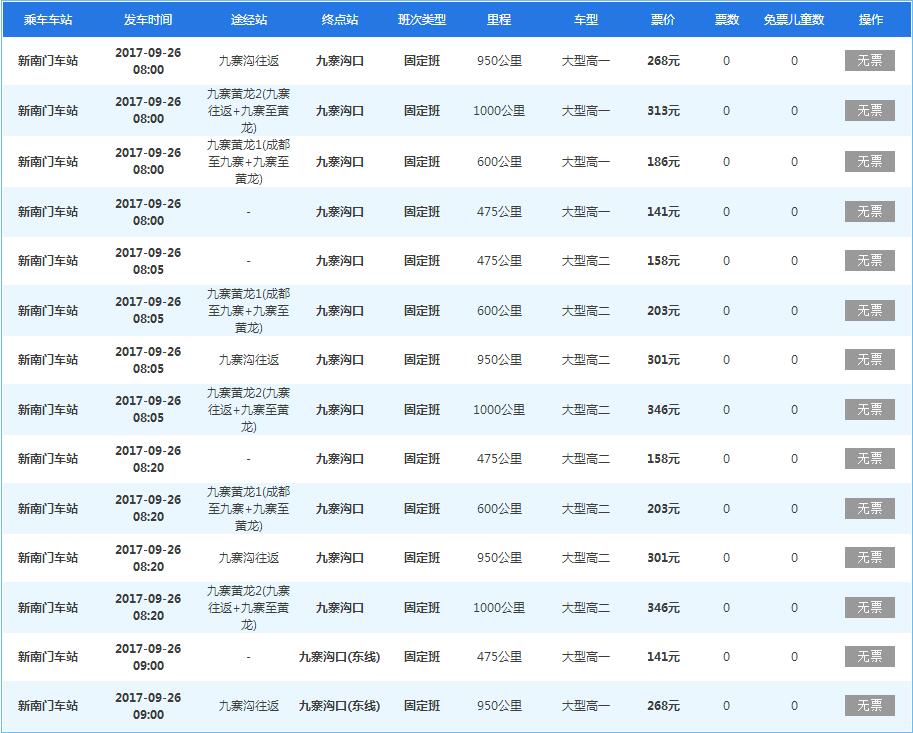The height and width of the screenshot is (733, 913).
Task: Click 无票 button for 08:20 158元 trip
Action: tap(869, 458)
